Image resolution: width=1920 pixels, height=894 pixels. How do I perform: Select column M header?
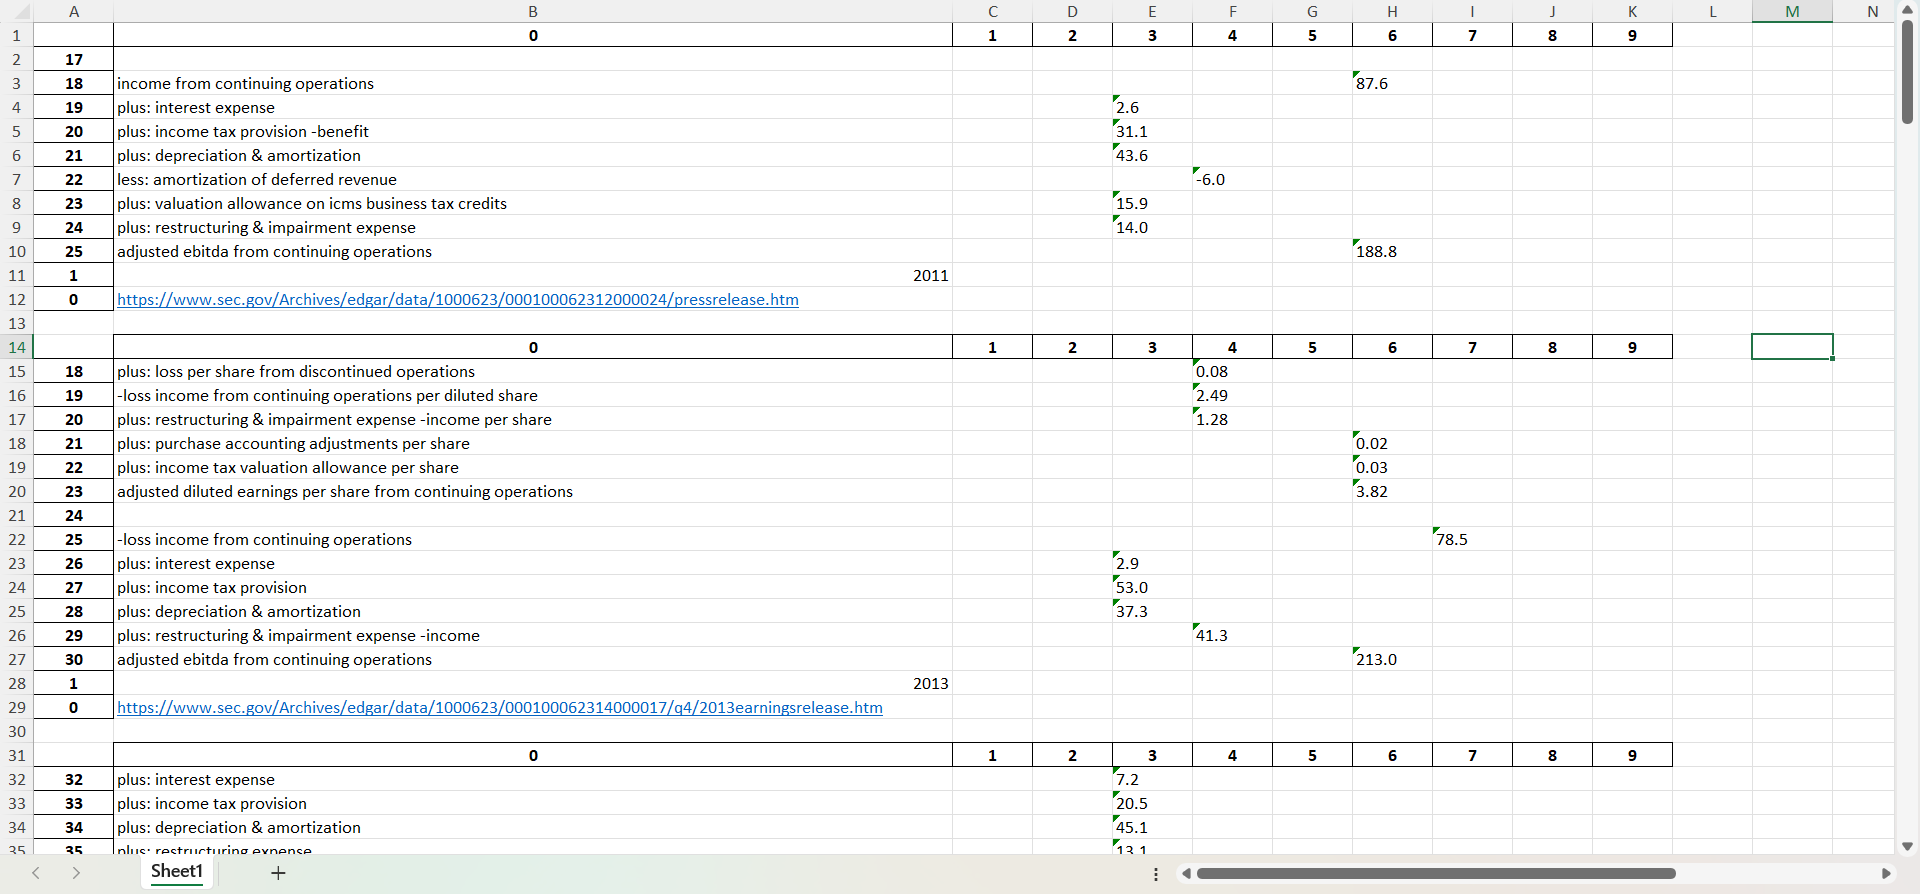1792,11
